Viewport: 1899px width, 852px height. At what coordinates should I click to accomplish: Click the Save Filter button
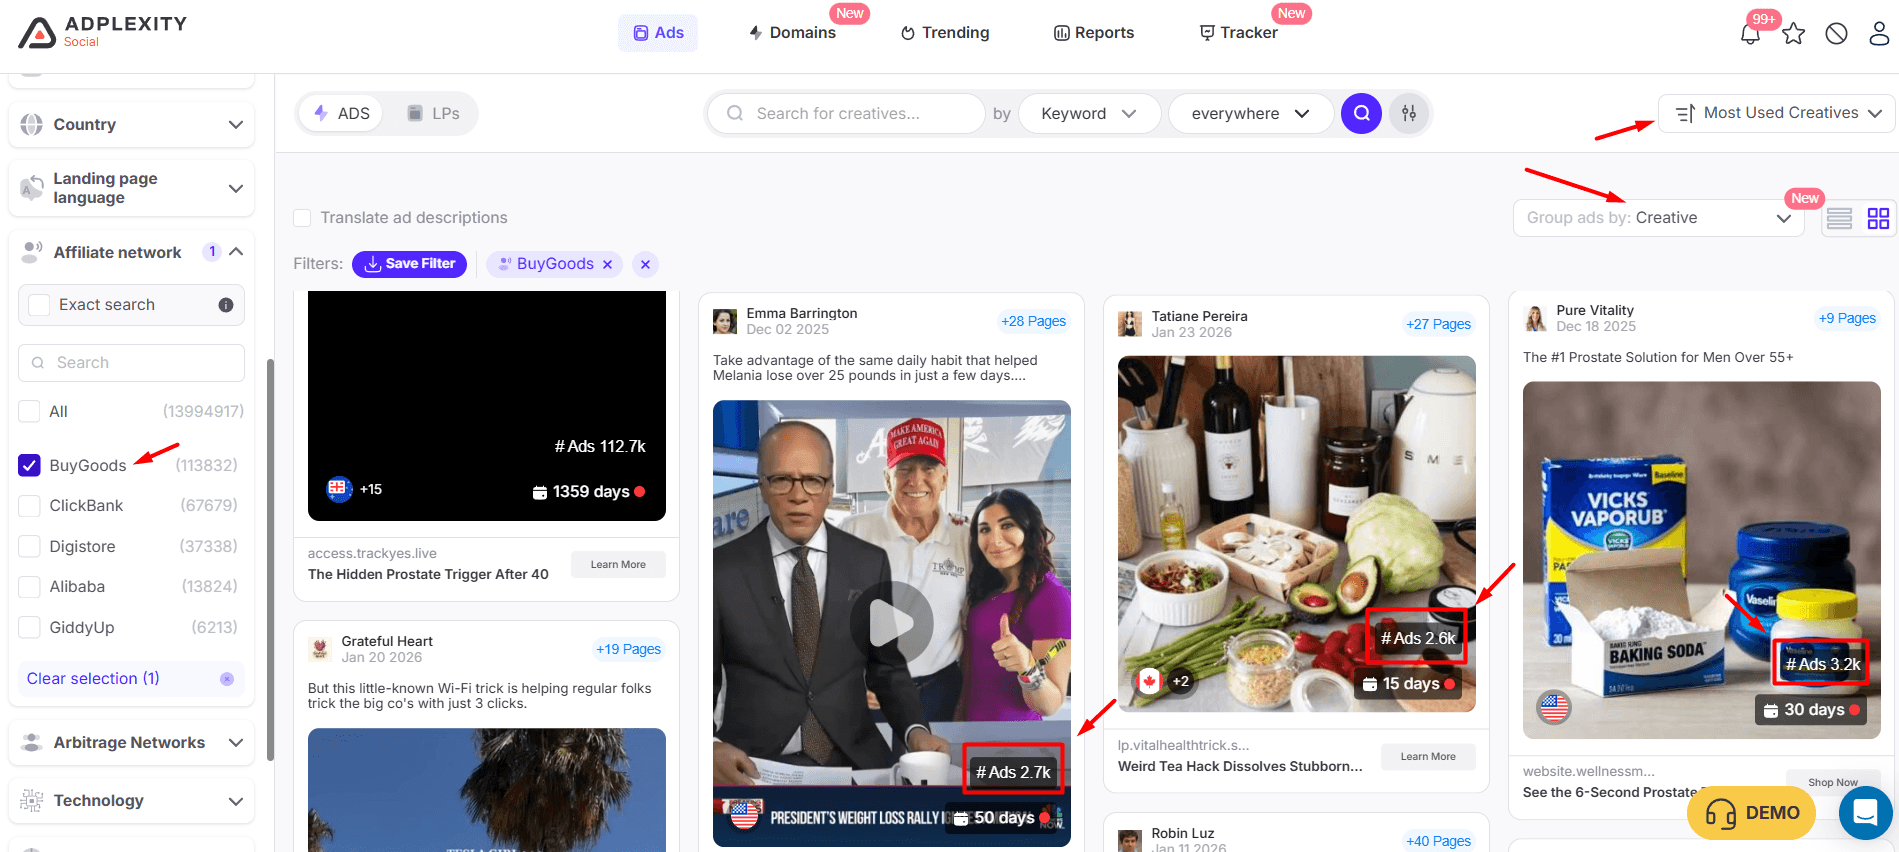(409, 264)
